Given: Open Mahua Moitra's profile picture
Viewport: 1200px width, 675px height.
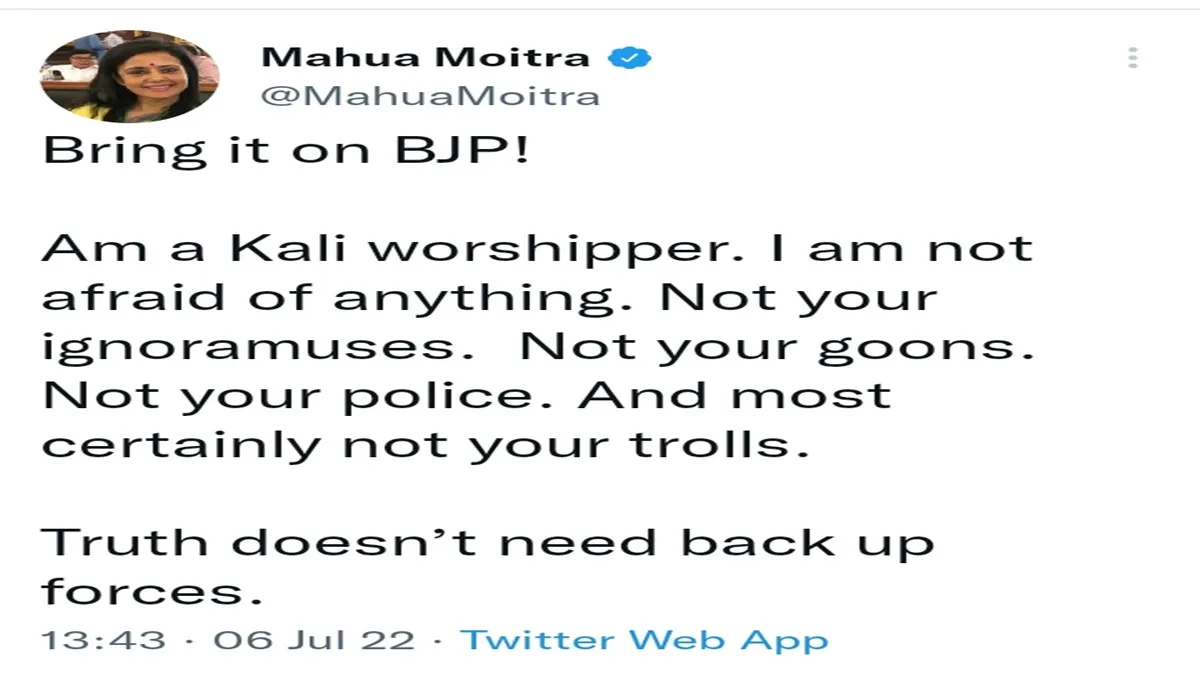Looking at the screenshot, I should pos(129,76).
